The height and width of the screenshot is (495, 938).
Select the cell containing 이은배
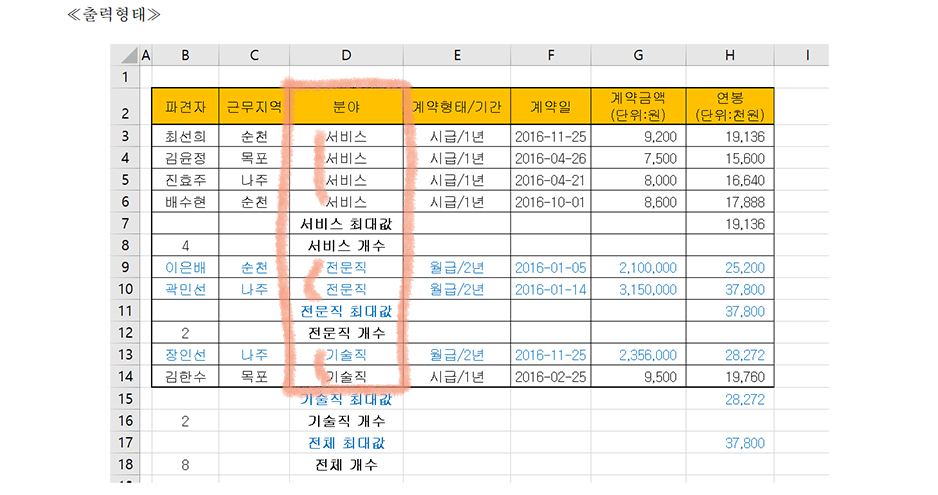pos(185,267)
